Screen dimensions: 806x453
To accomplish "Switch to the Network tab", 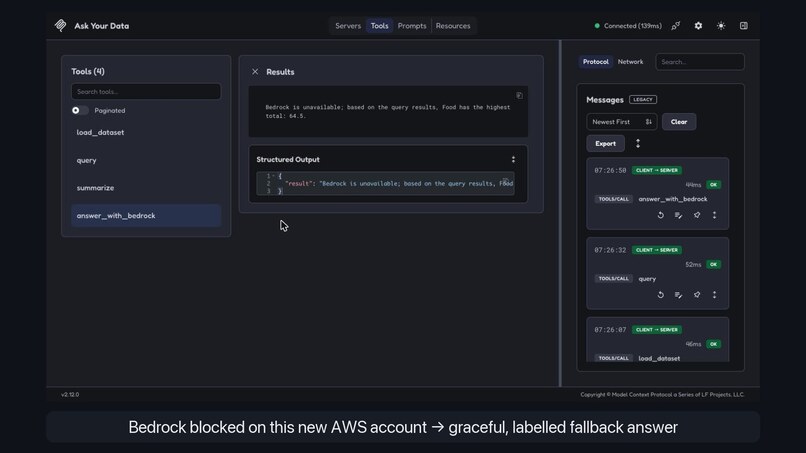I will coord(630,62).
